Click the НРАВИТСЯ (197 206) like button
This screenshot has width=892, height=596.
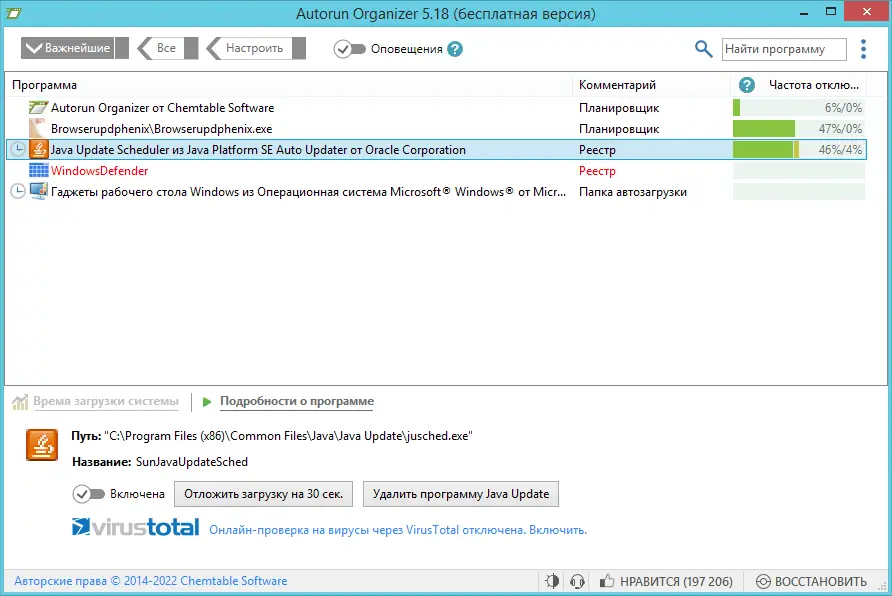pos(666,581)
